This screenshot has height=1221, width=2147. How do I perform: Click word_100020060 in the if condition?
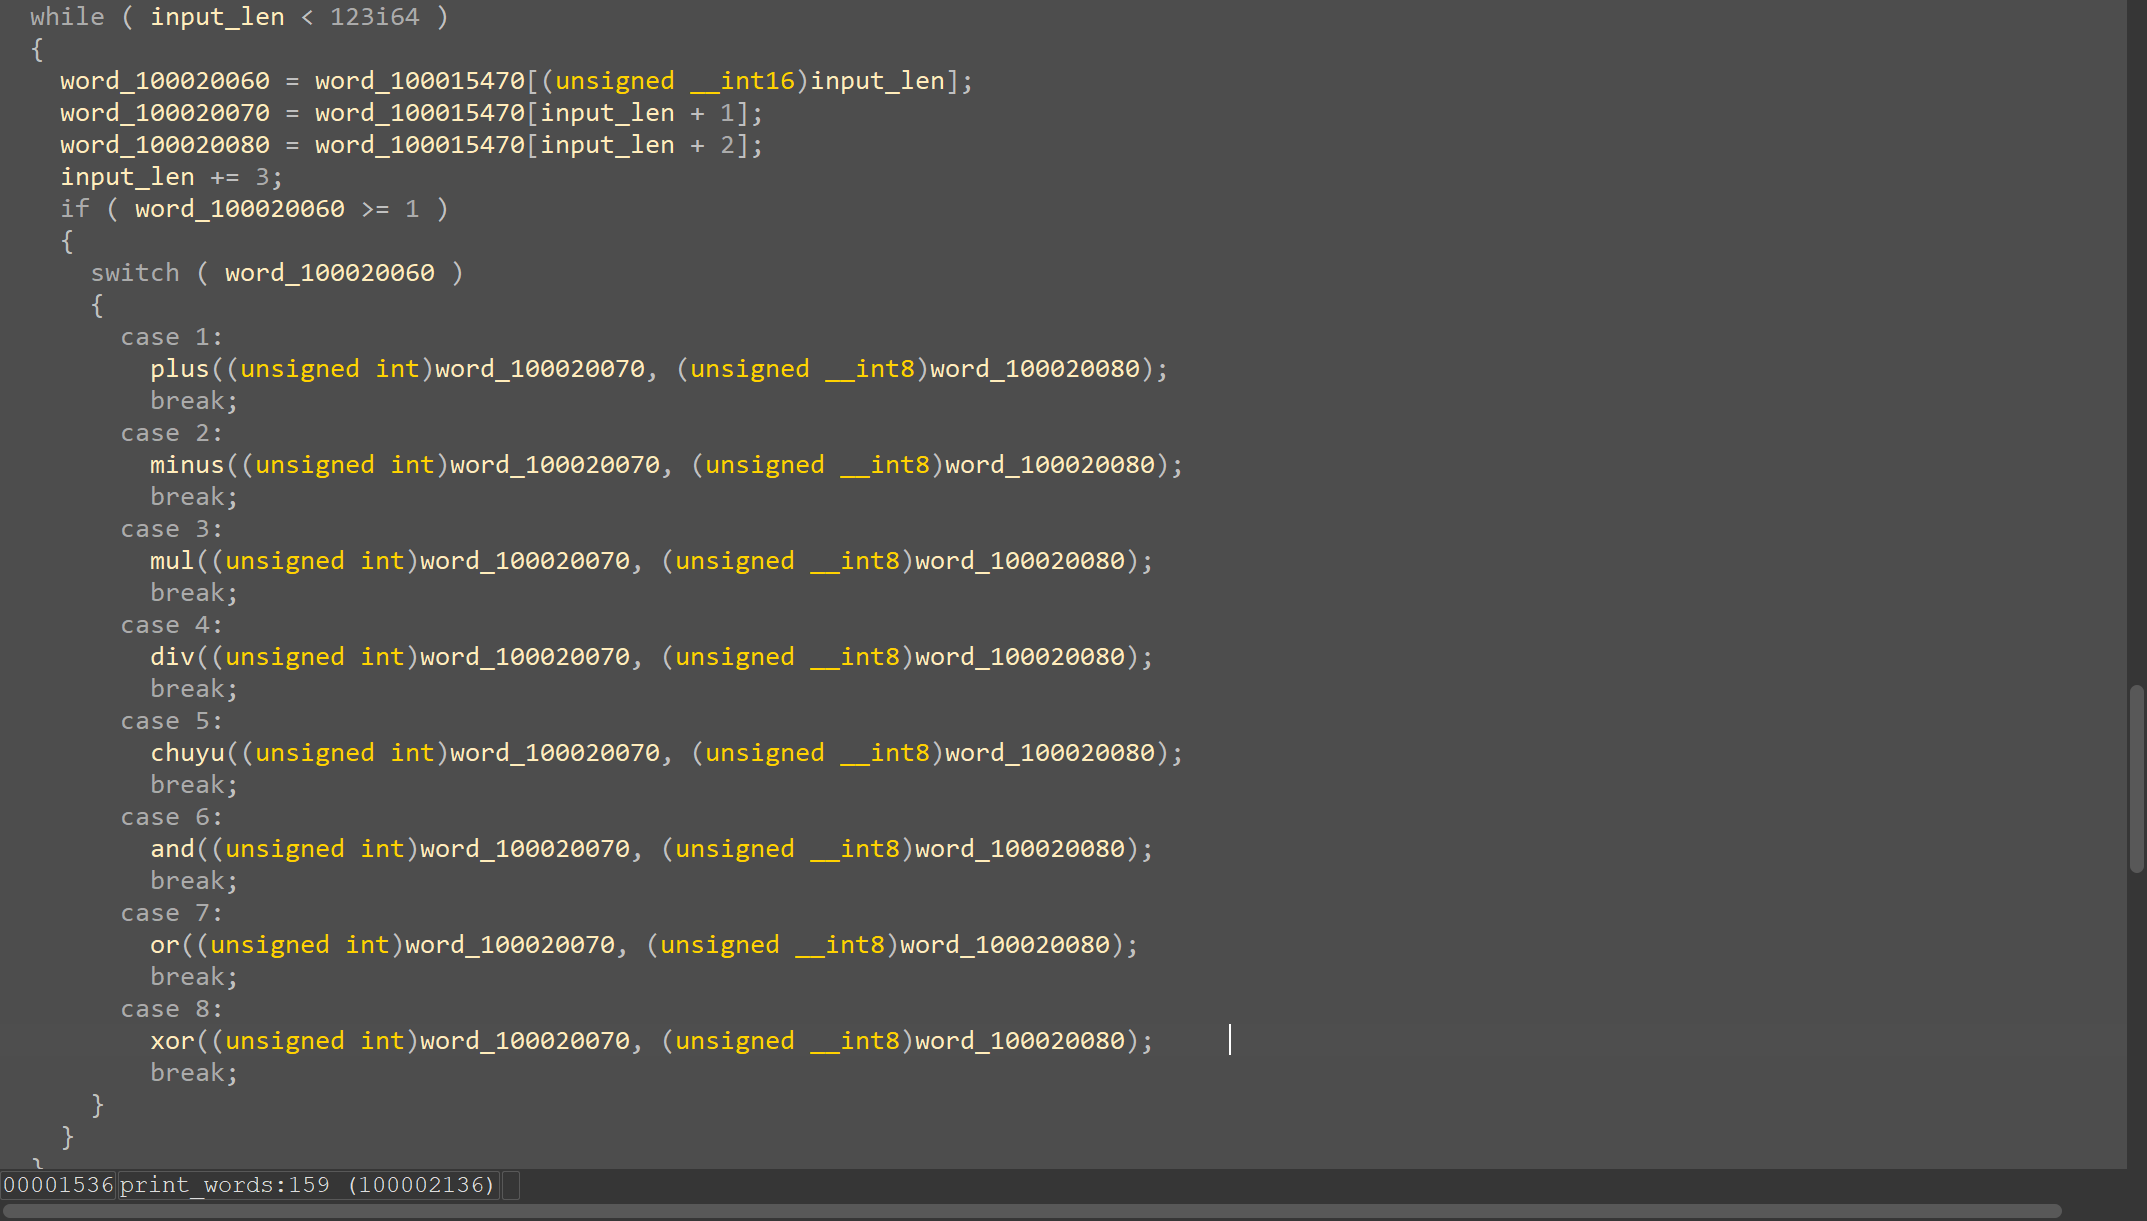pyautogui.click(x=240, y=209)
